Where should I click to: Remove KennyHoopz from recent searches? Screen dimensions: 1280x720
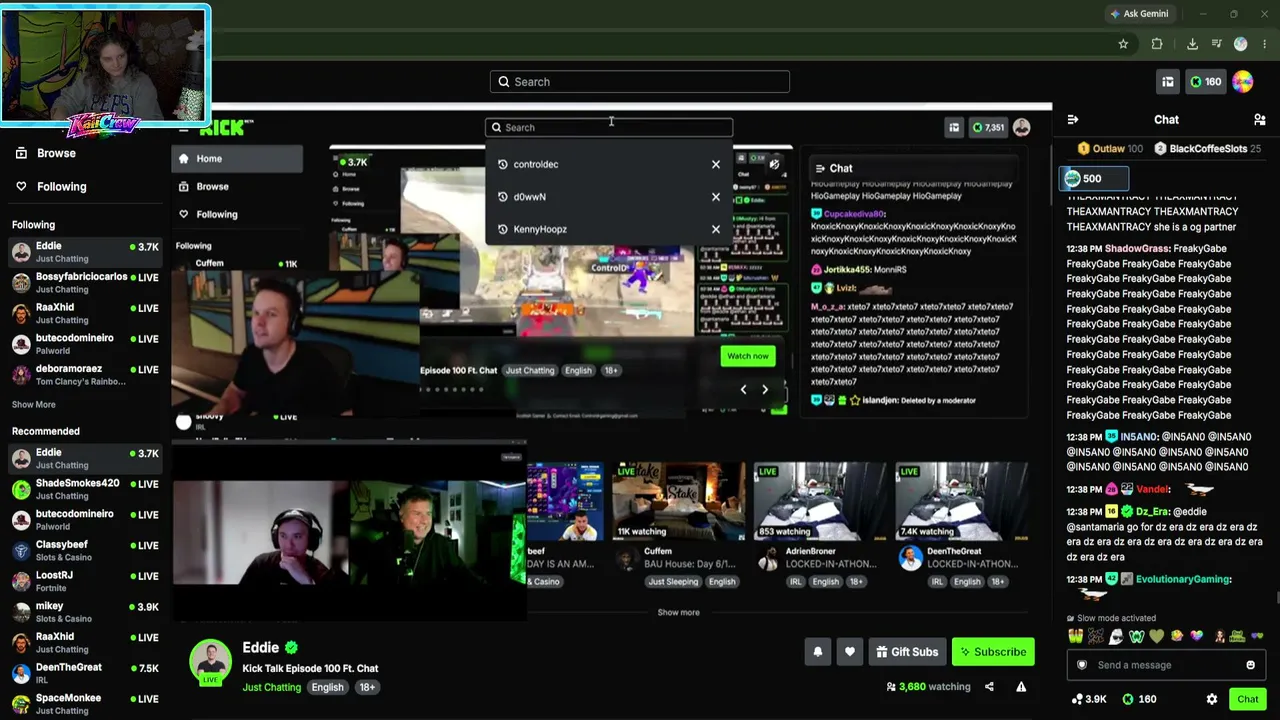716,229
